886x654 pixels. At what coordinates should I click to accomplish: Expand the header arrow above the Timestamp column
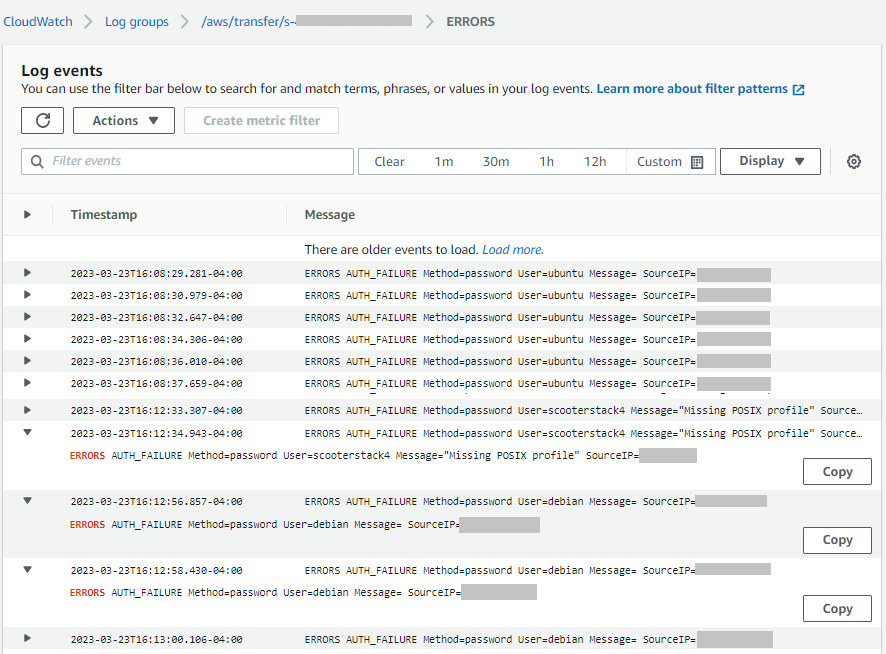pyautogui.click(x=28, y=214)
